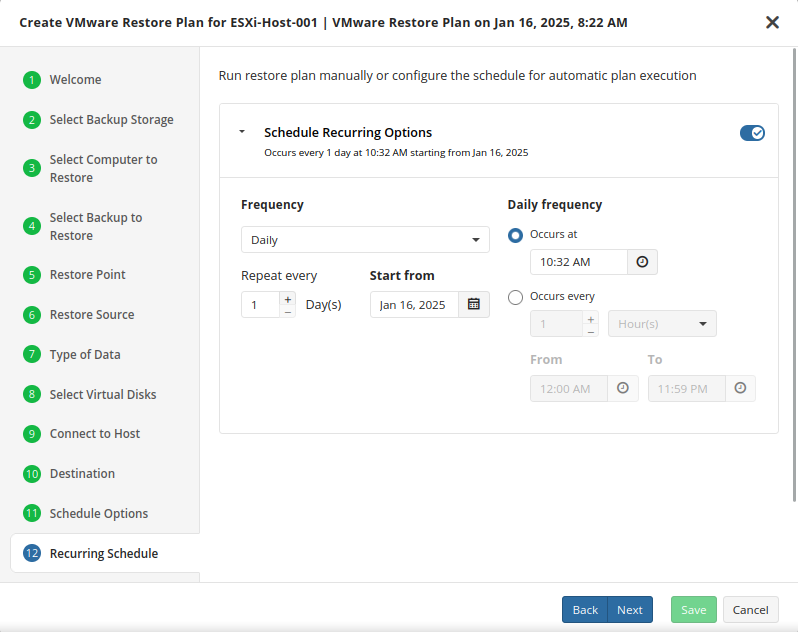Click step 8 Select Virtual Disks badge
This screenshot has width=798, height=632.
click(x=32, y=395)
